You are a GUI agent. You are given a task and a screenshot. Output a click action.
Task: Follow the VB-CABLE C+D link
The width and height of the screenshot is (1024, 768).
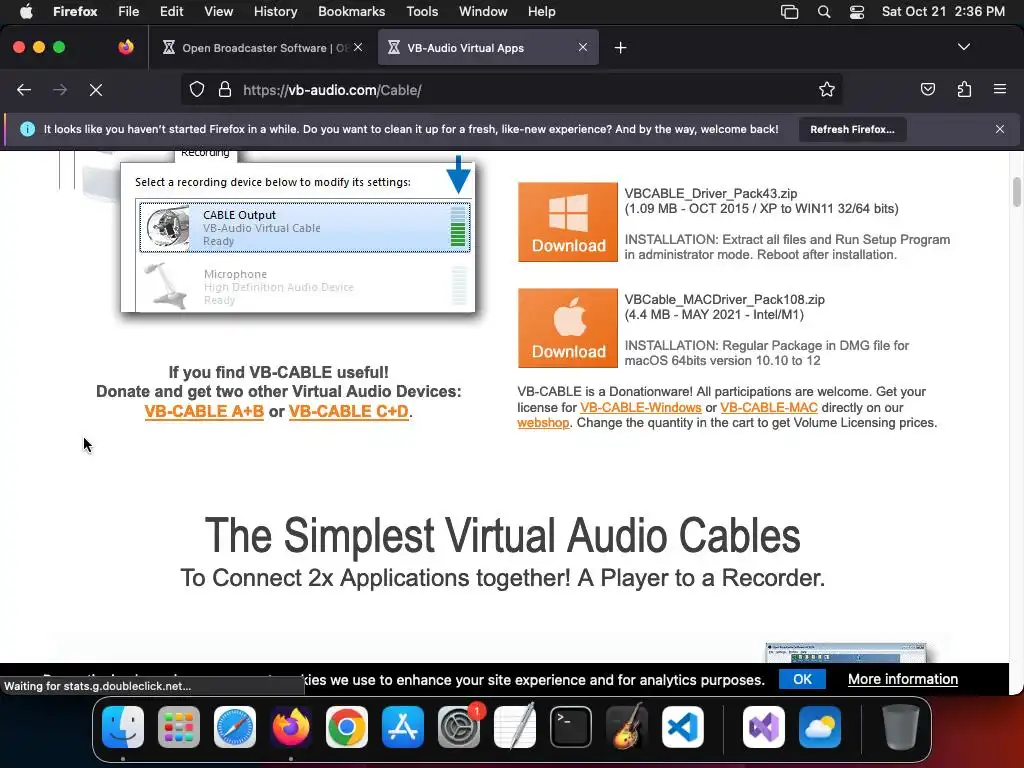(349, 411)
